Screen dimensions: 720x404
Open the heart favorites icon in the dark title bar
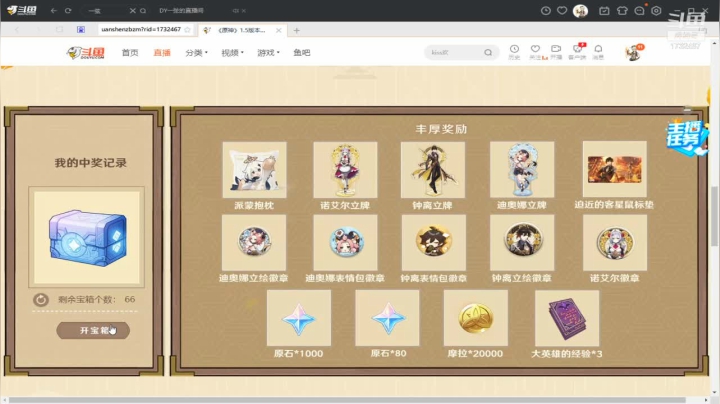(562, 11)
